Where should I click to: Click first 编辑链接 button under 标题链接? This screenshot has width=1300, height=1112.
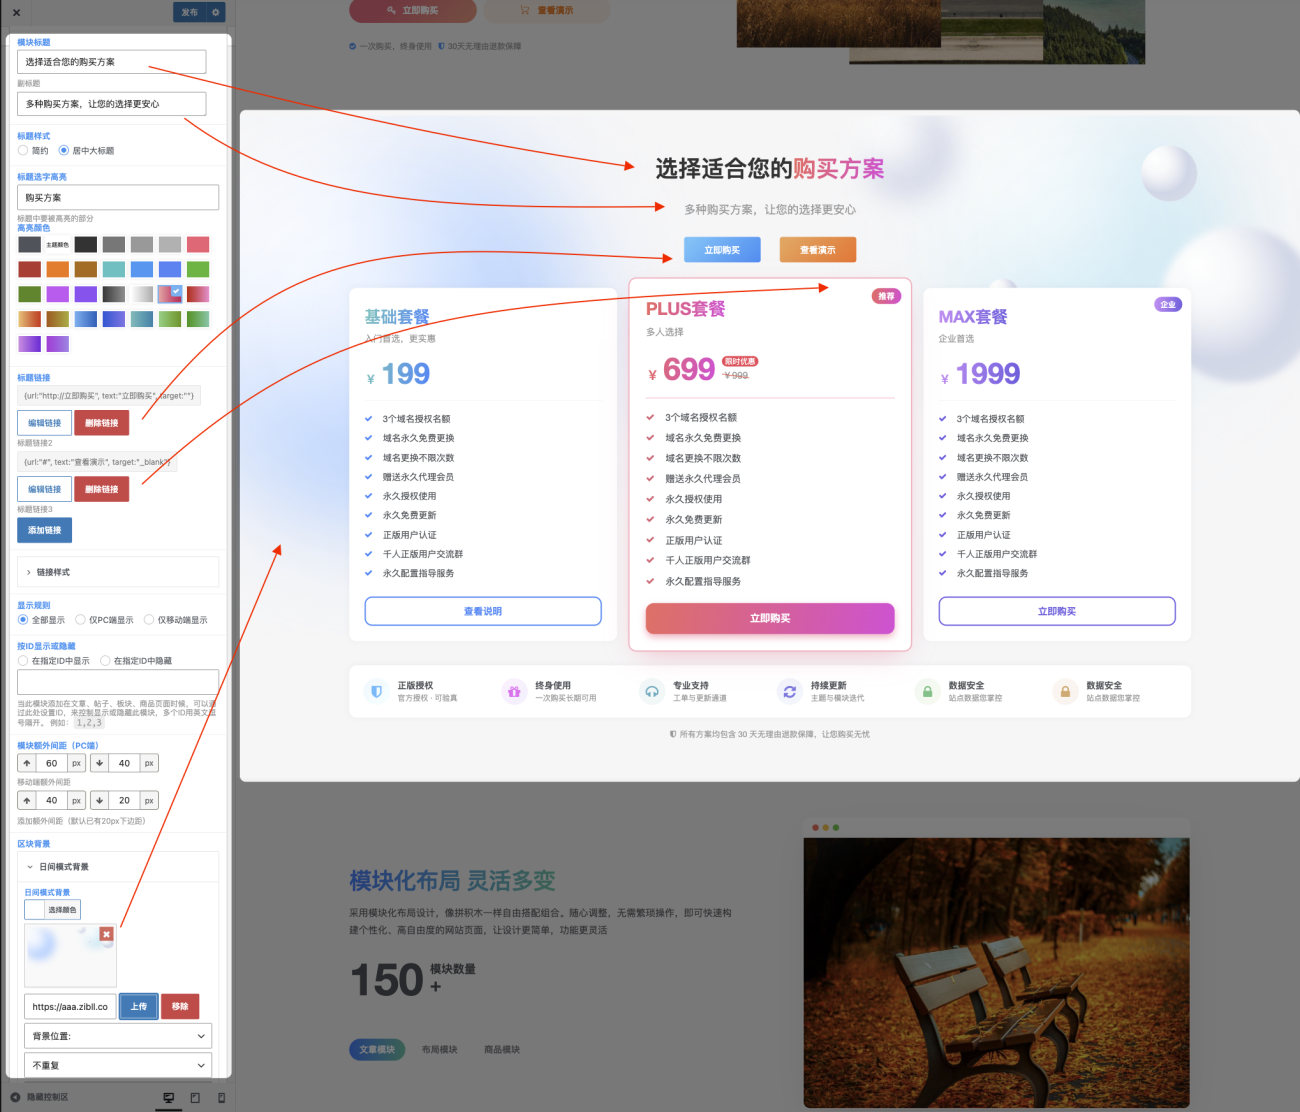tap(44, 423)
